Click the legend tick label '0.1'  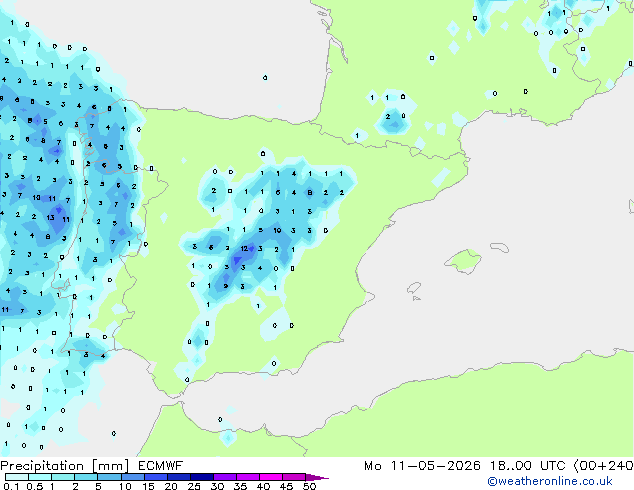[11, 486]
